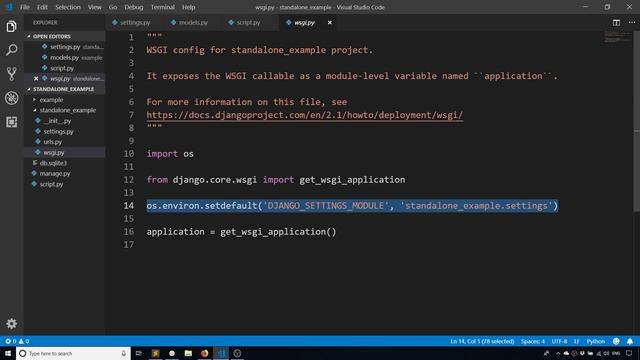Viewport: 640px width, 360px height.
Task: Change encoding via UTF-8 status
Action: [559, 341]
